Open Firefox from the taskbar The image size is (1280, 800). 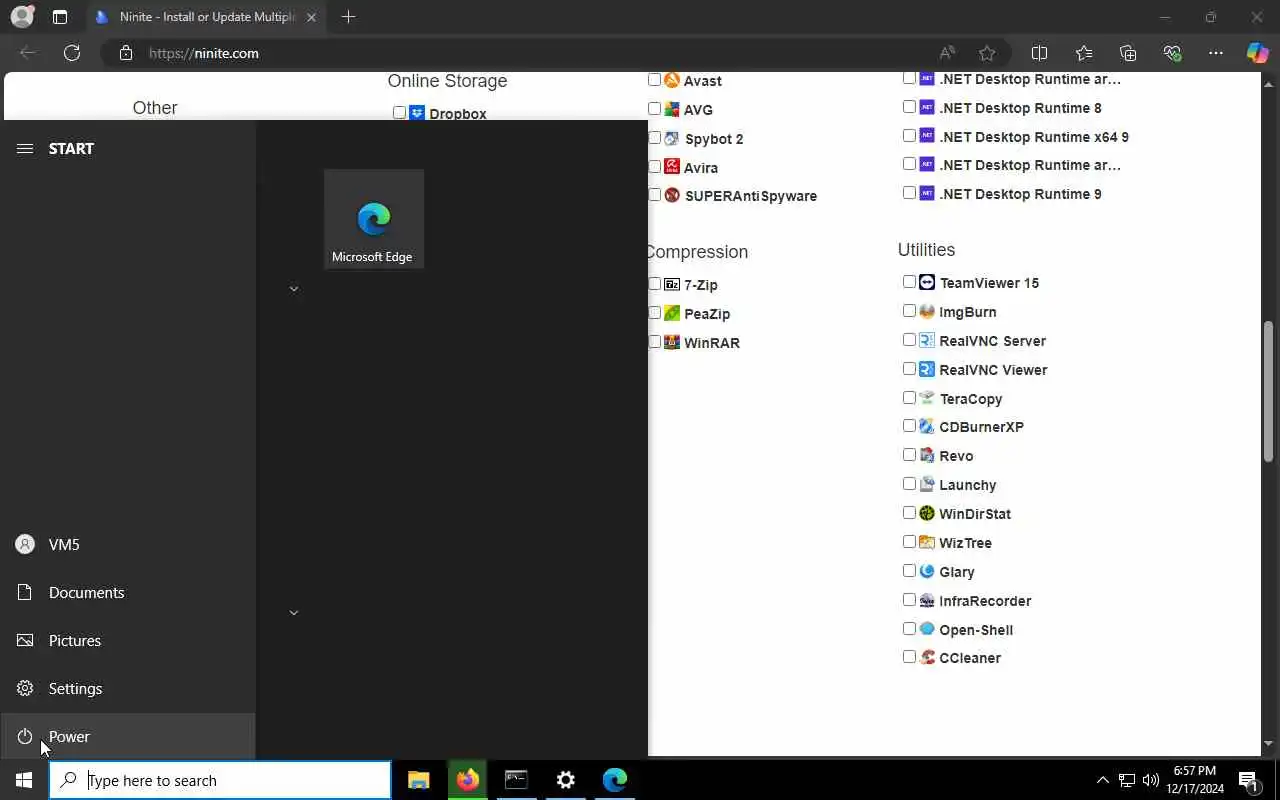[x=468, y=780]
